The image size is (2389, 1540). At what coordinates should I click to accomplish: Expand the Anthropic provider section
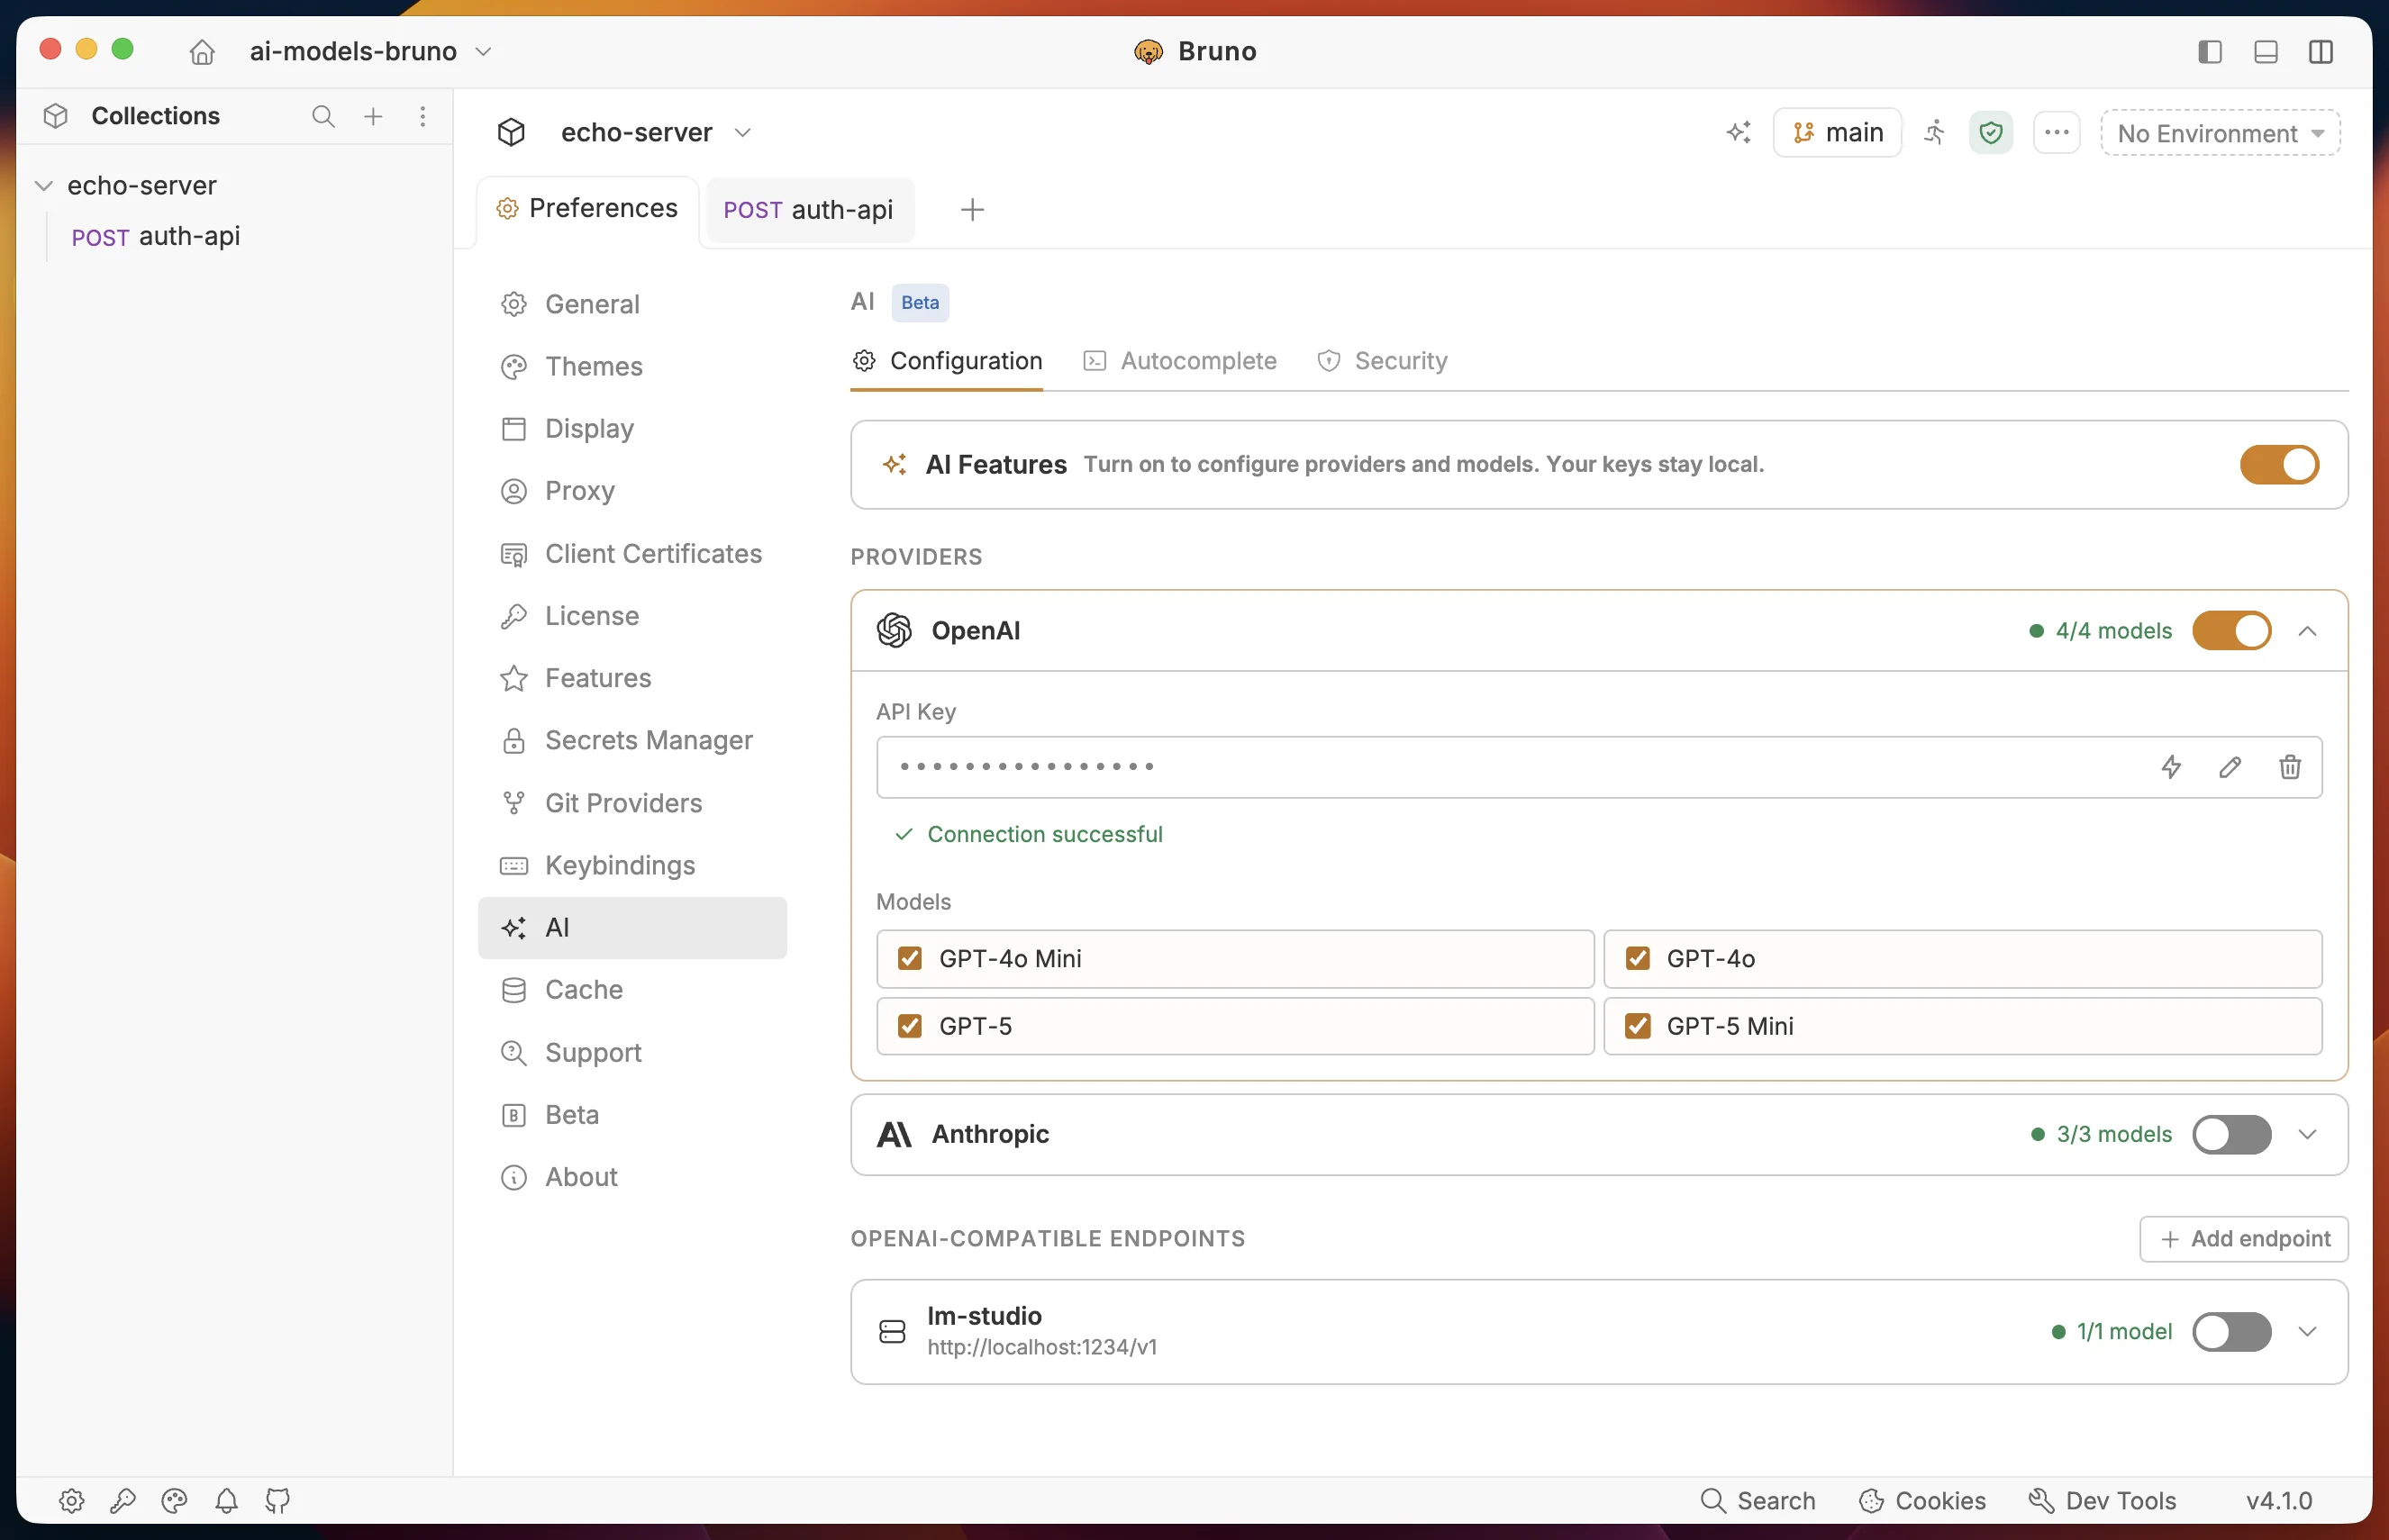point(2307,1134)
